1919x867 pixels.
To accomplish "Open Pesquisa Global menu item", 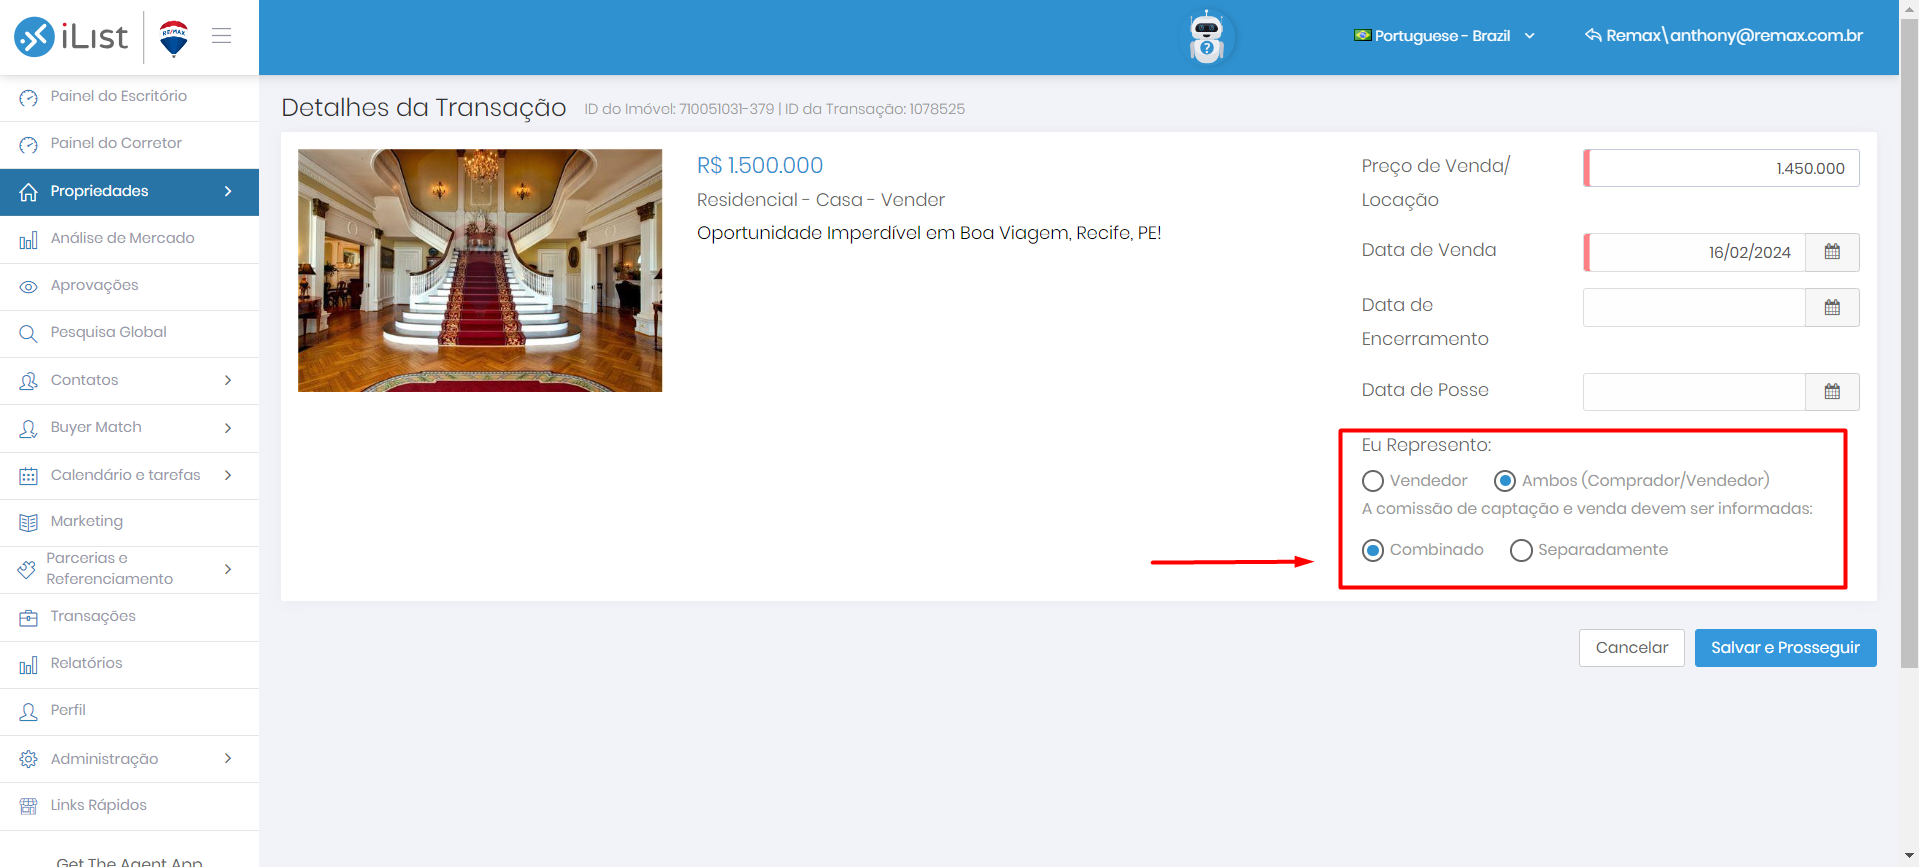I will click(130, 333).
